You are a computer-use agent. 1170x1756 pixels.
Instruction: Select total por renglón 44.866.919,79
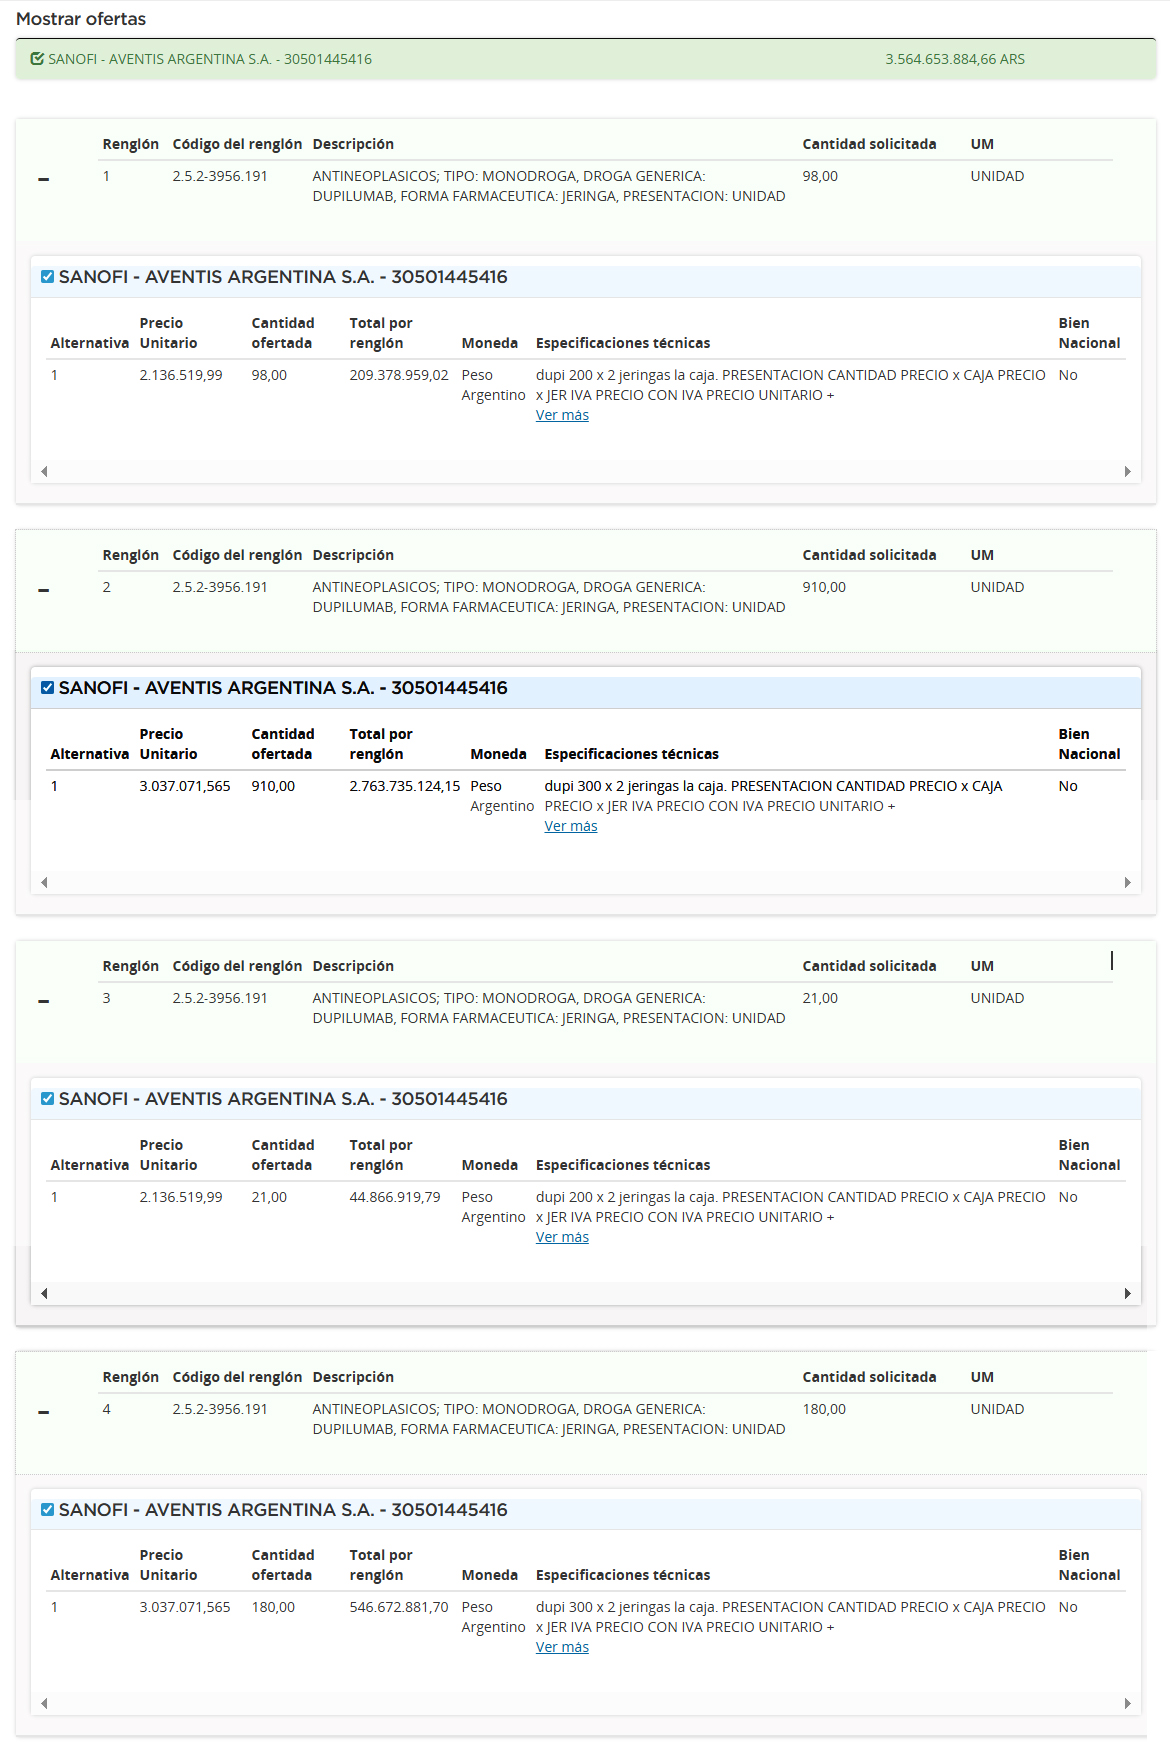(x=395, y=1197)
